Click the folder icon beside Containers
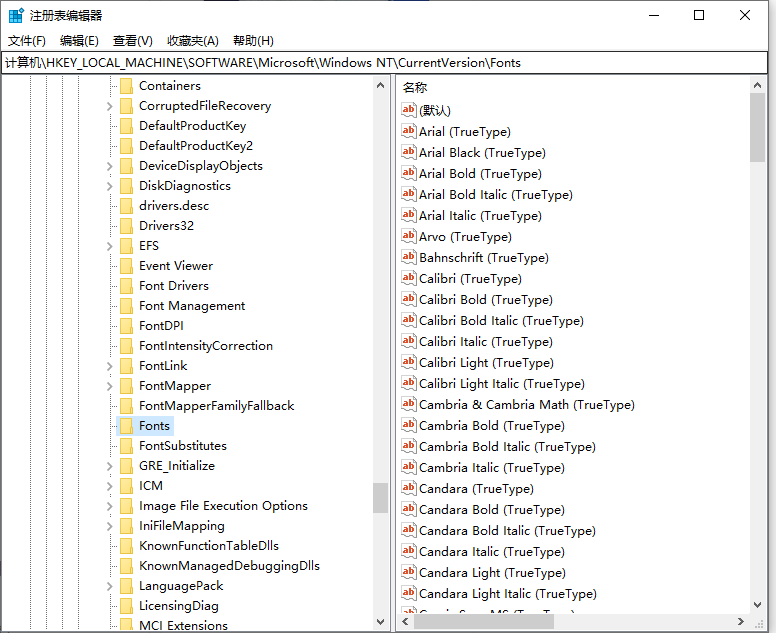The height and width of the screenshot is (633, 776). point(127,86)
